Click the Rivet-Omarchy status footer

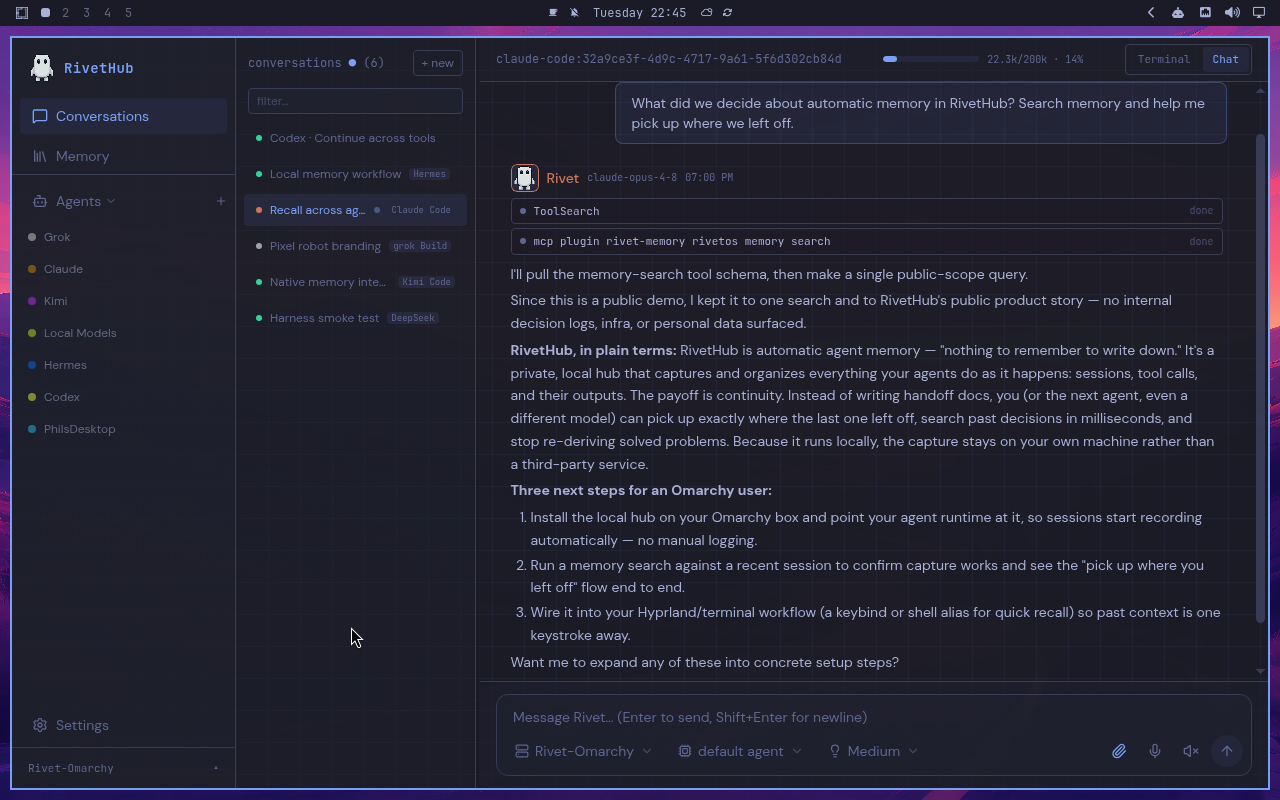[x=123, y=768]
